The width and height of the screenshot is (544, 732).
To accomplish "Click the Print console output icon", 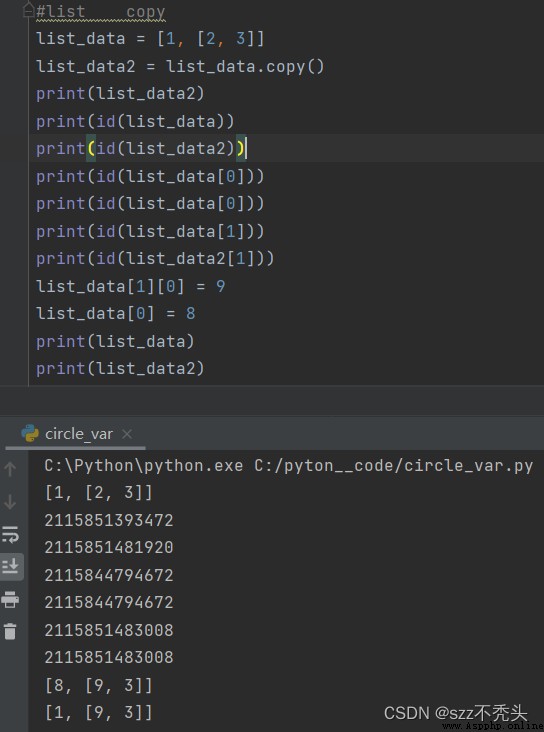I will (x=10, y=599).
